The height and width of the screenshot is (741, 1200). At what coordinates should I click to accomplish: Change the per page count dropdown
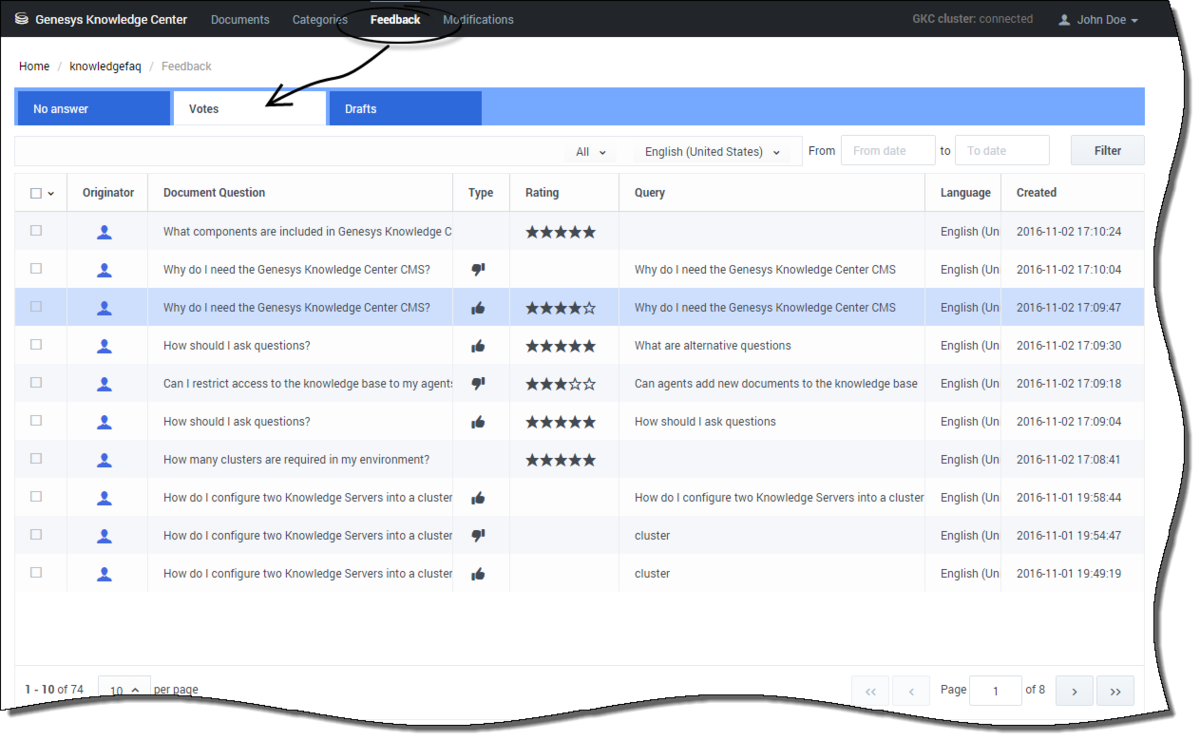coord(124,689)
